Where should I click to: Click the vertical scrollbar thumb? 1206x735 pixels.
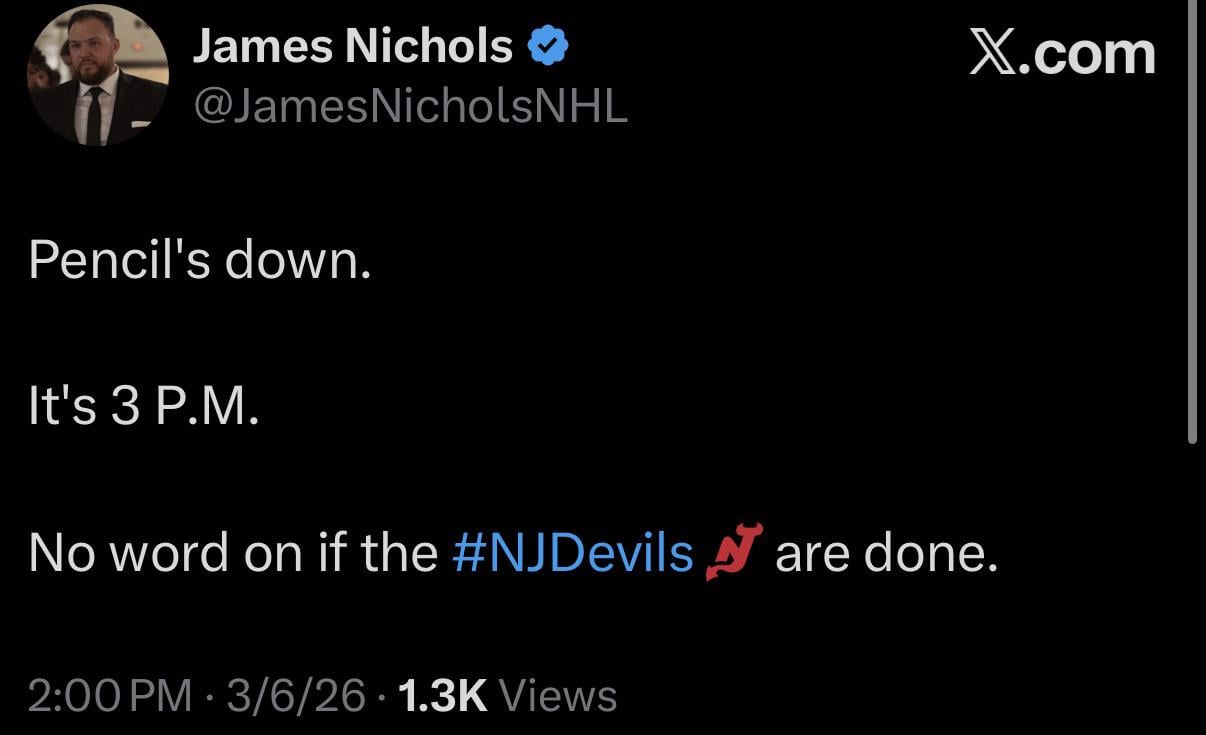(1192, 220)
